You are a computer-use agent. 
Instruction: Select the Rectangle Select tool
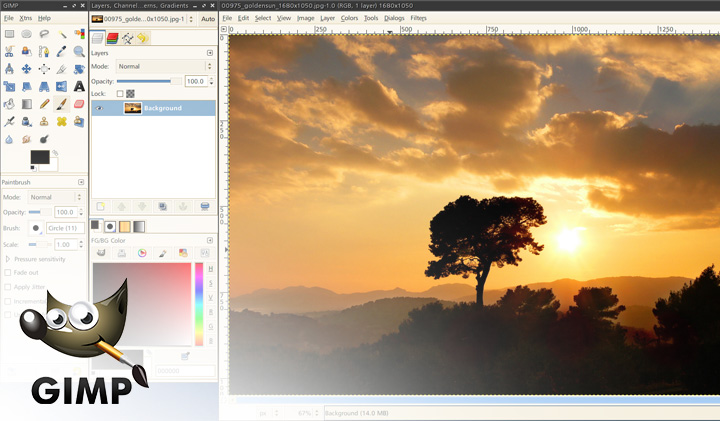click(x=9, y=34)
